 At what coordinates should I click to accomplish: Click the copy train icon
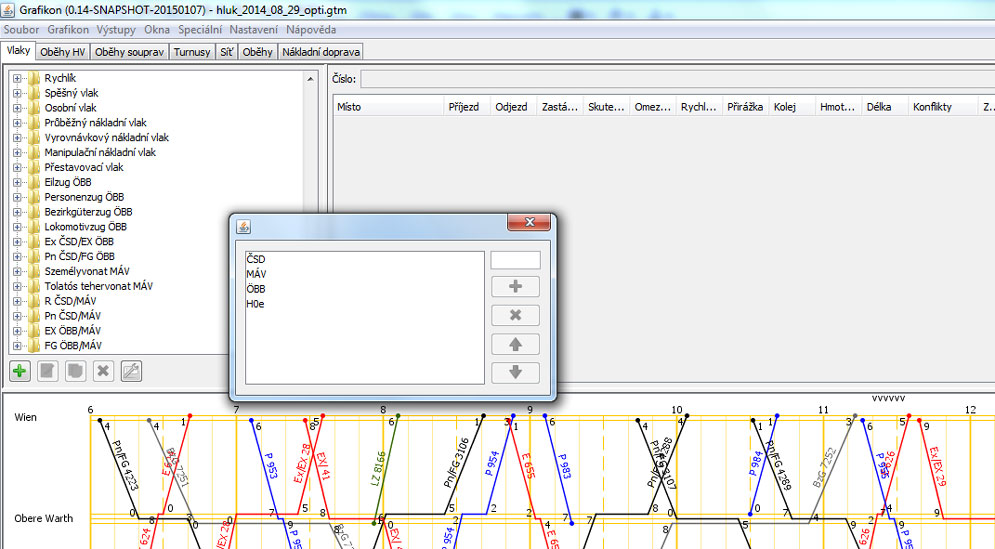(x=76, y=371)
